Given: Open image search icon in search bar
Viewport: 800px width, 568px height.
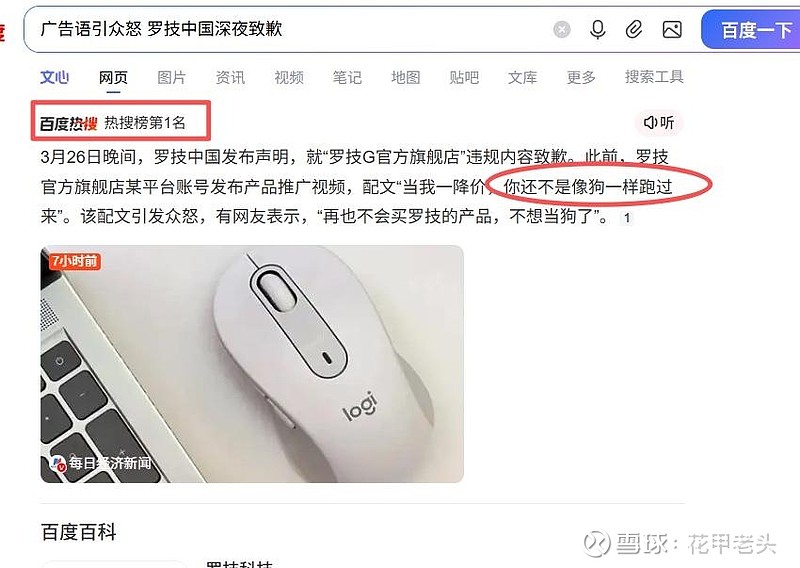Looking at the screenshot, I should [672, 30].
